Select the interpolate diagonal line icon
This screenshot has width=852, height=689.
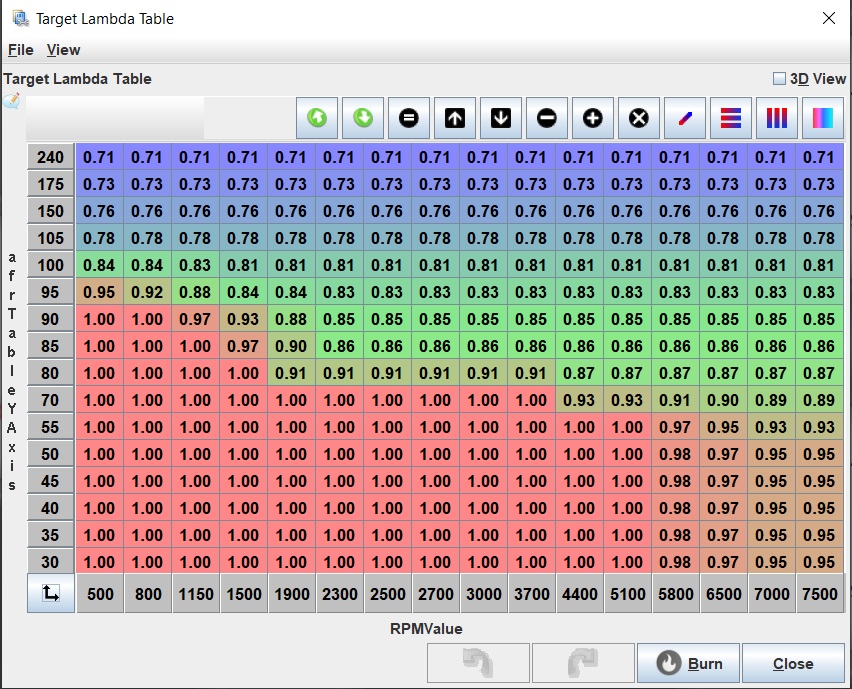pyautogui.click(x=685, y=118)
